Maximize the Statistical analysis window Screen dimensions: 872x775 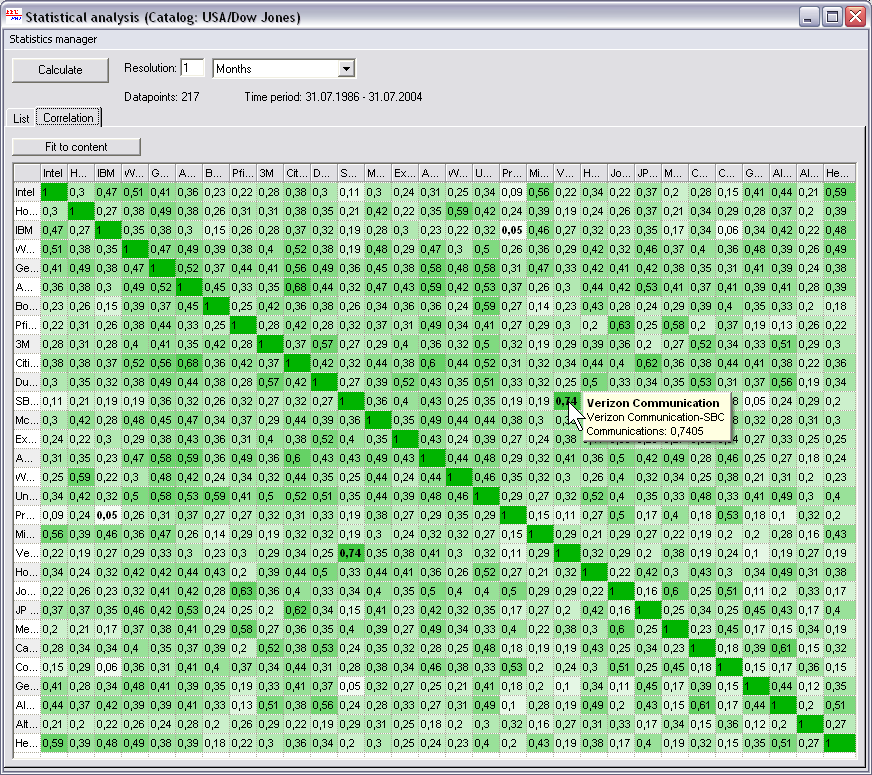tap(831, 17)
